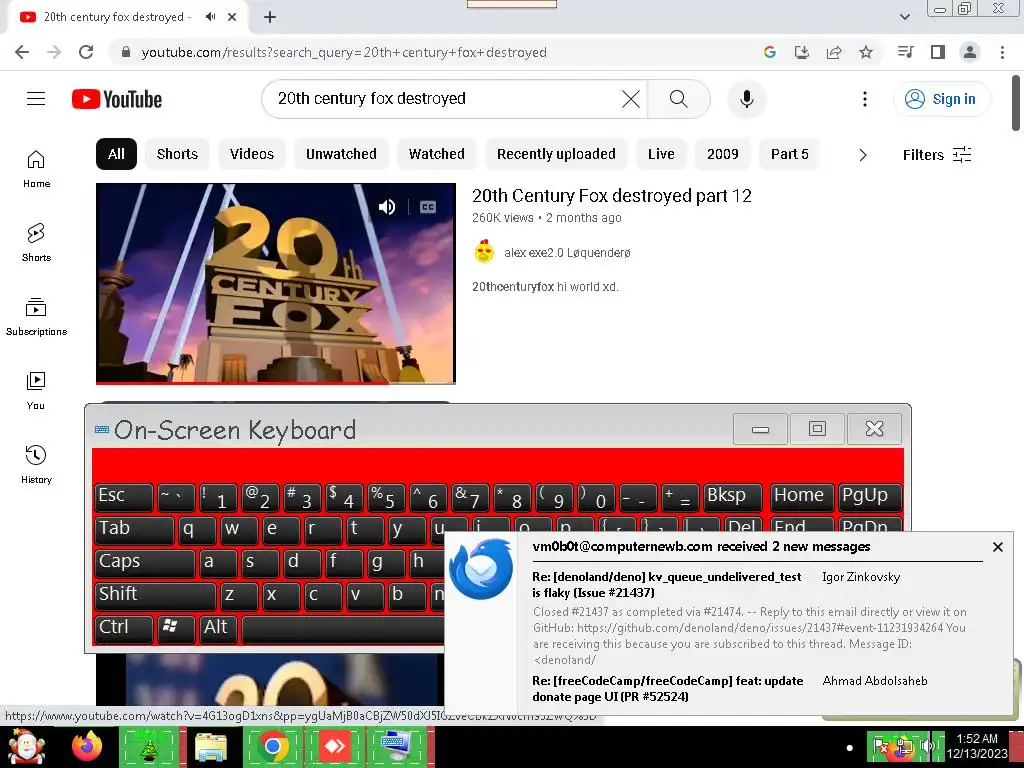The height and width of the screenshot is (768, 1024).
Task: Select the Recently uploaded filter chip
Action: [556, 154]
